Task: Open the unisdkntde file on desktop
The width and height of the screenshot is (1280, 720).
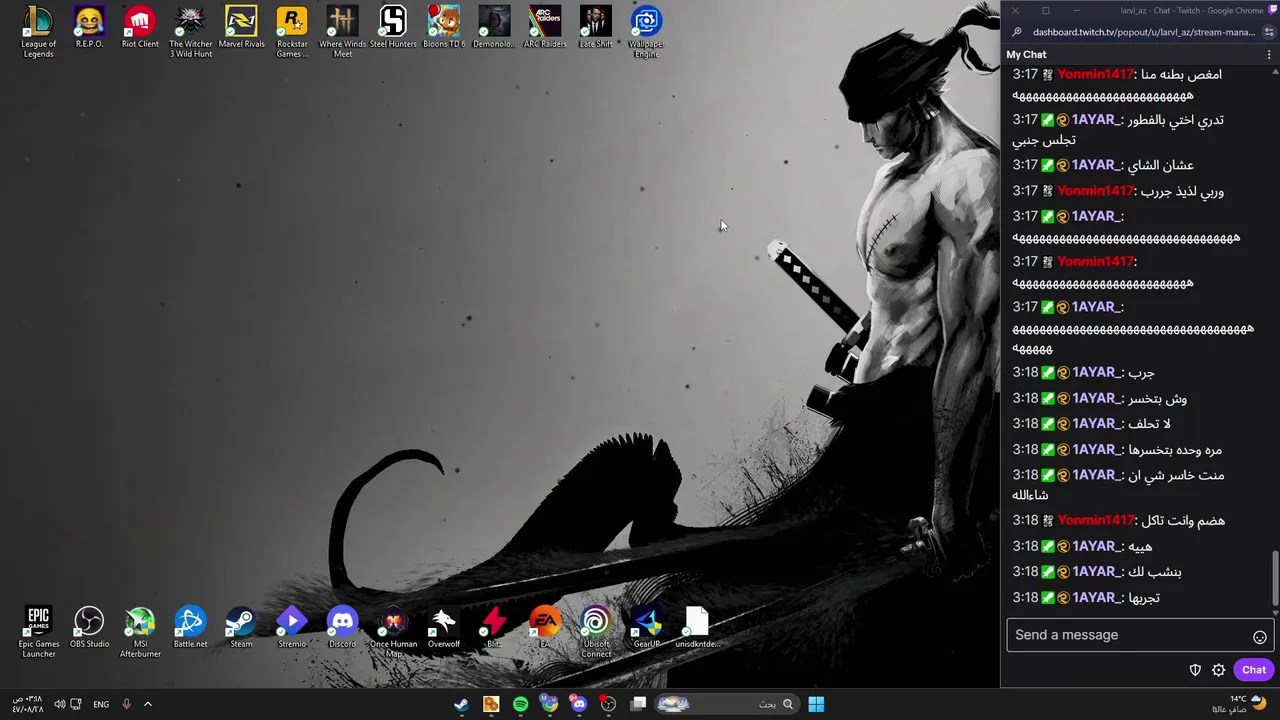Action: pos(697,628)
